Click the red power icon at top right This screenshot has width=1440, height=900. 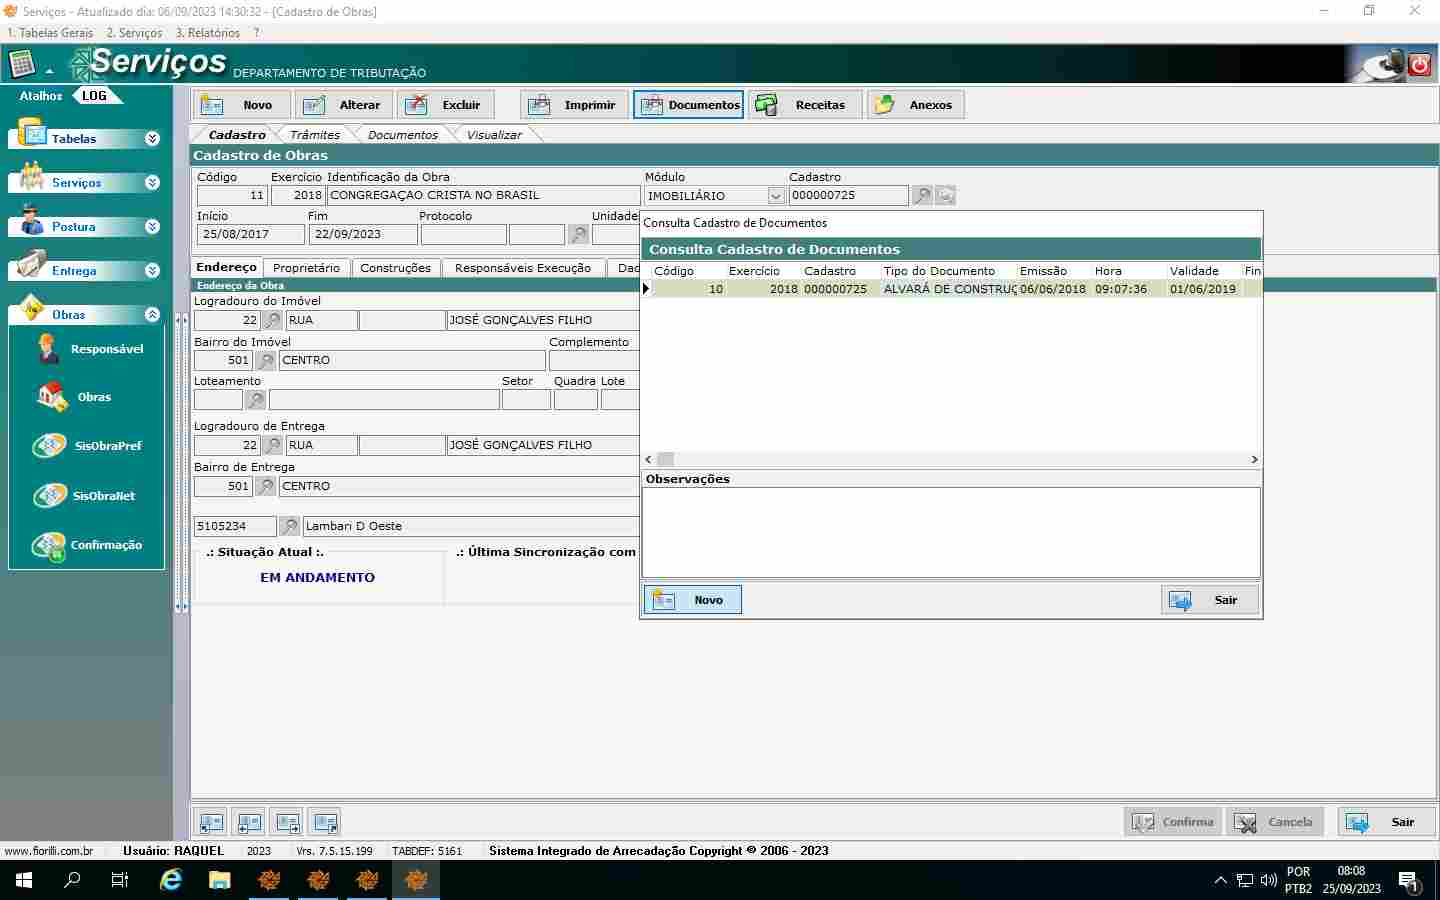tap(1419, 65)
